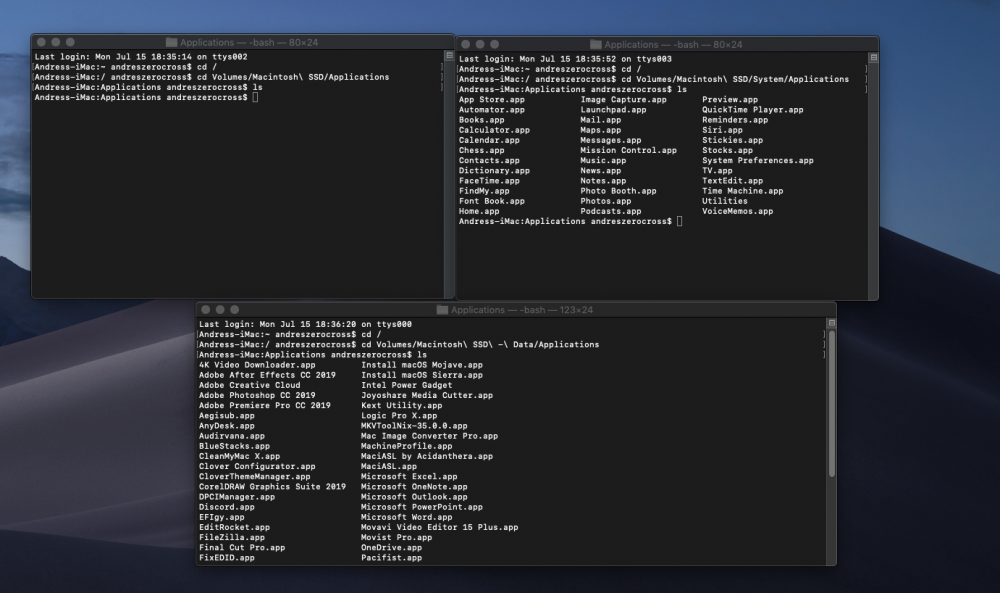The width and height of the screenshot is (1000, 593).
Task: Click 'Podcasts.app' entry
Action: tap(610, 211)
